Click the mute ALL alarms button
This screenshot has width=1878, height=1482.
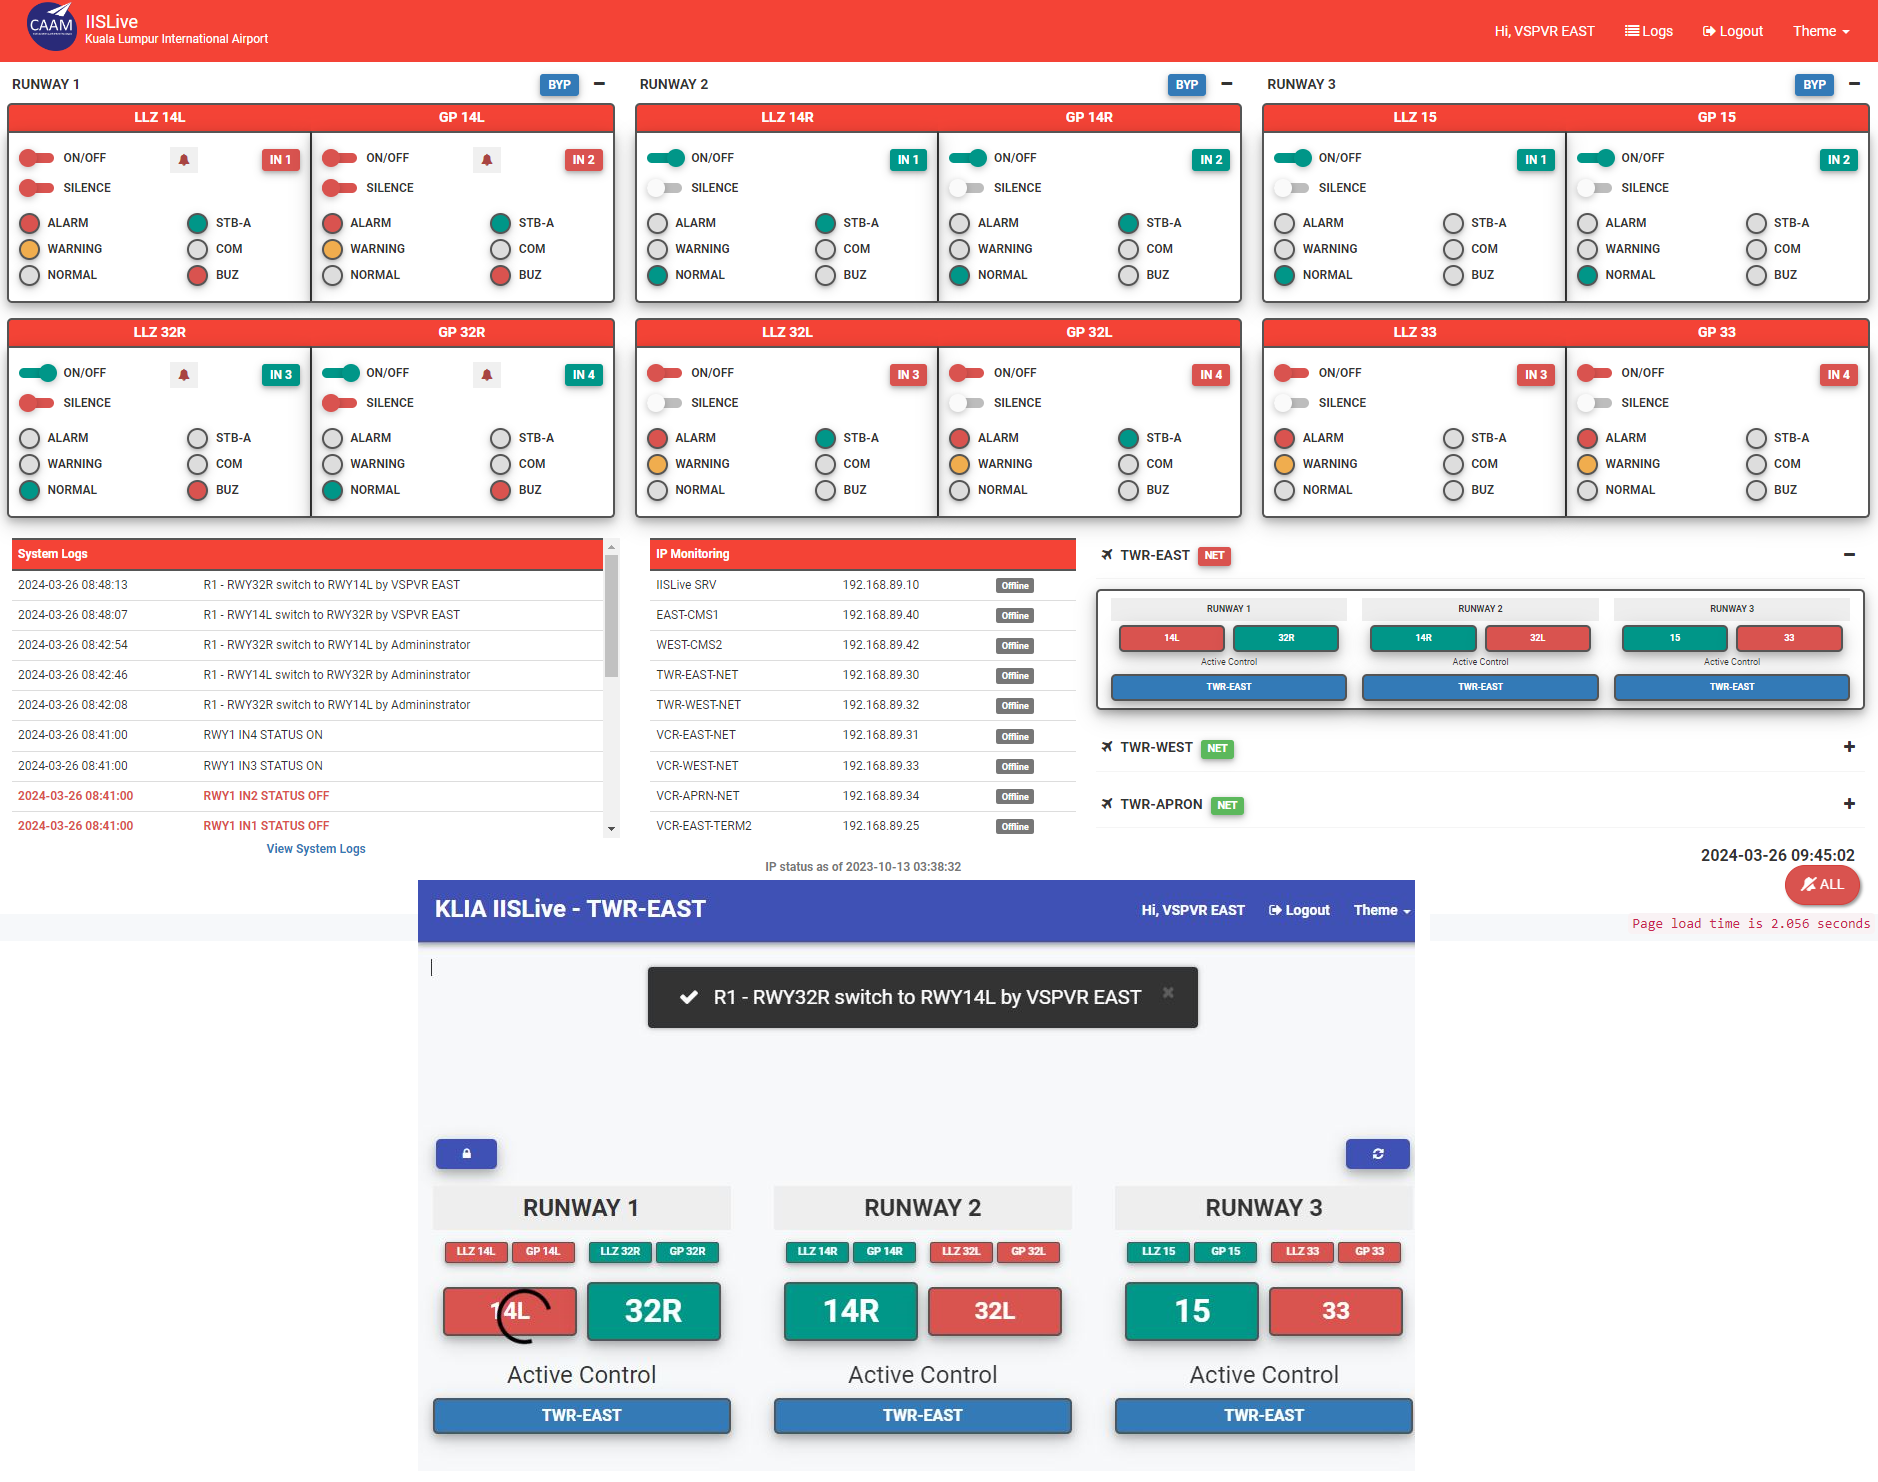coord(1821,885)
